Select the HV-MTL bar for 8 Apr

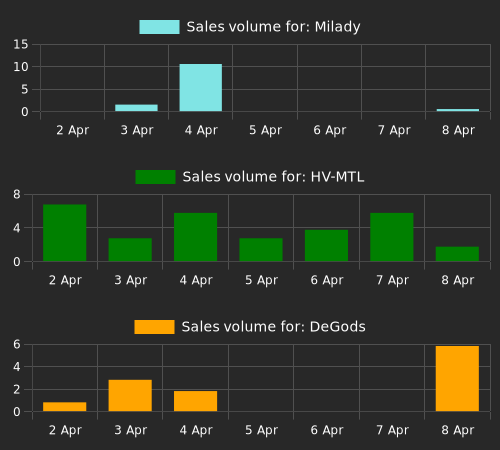[457, 254]
